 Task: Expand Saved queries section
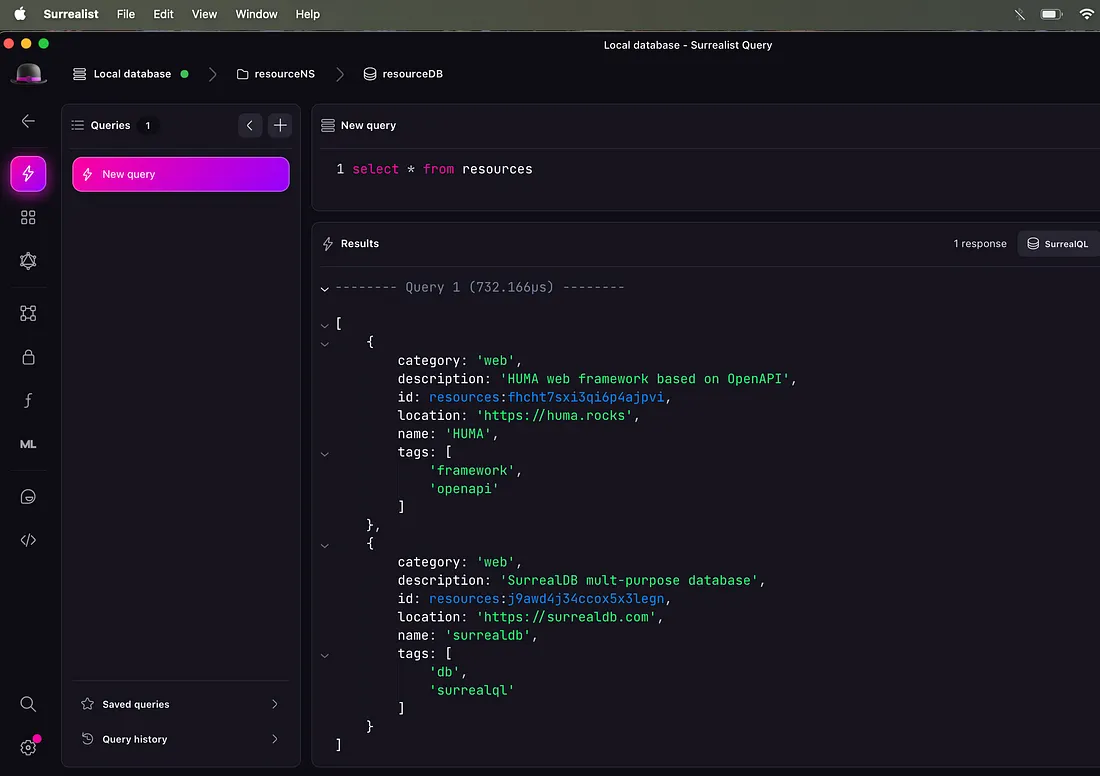(x=180, y=704)
